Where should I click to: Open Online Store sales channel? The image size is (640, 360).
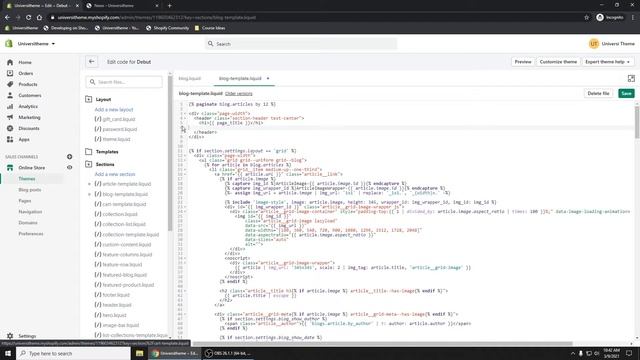(x=31, y=168)
